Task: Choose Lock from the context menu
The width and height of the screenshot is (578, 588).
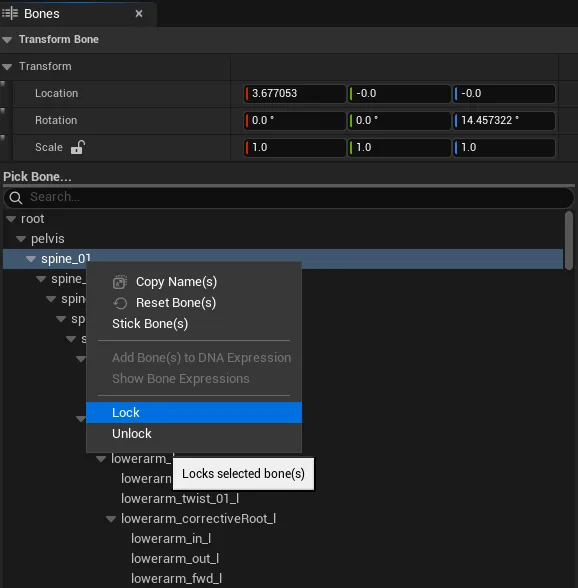Action: [194, 412]
